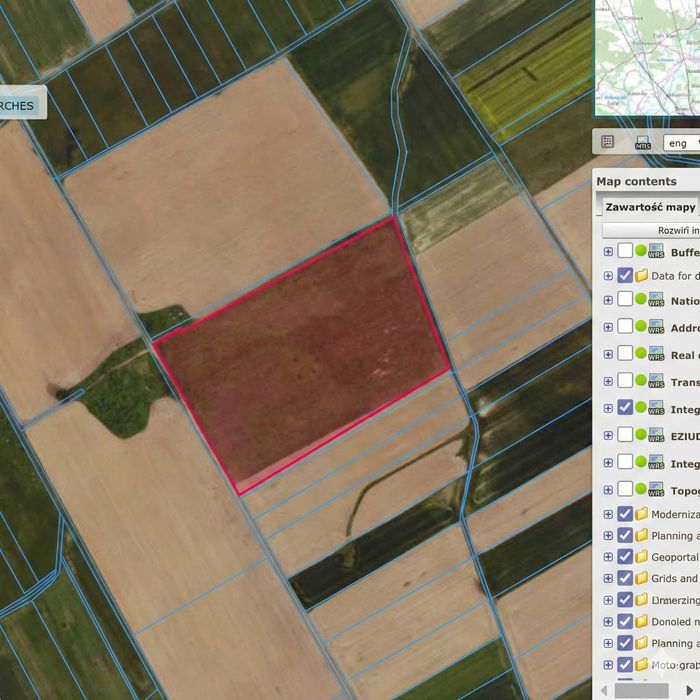Screen dimensions: 700x700
Task: Click the red highlighted parcel on map
Action: [x=301, y=357]
